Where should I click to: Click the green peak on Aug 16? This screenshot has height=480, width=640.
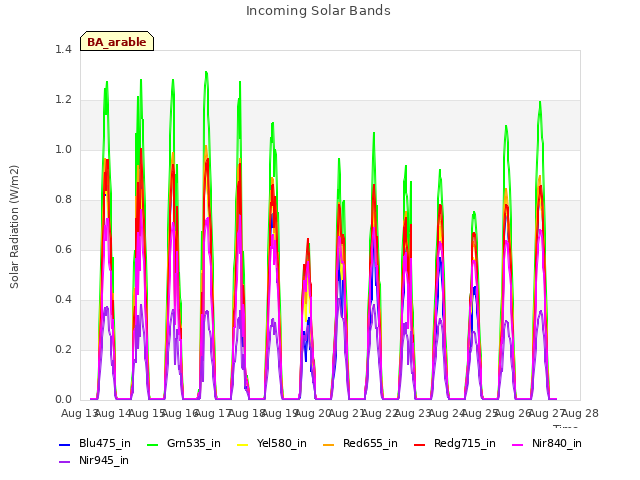(x=207, y=73)
